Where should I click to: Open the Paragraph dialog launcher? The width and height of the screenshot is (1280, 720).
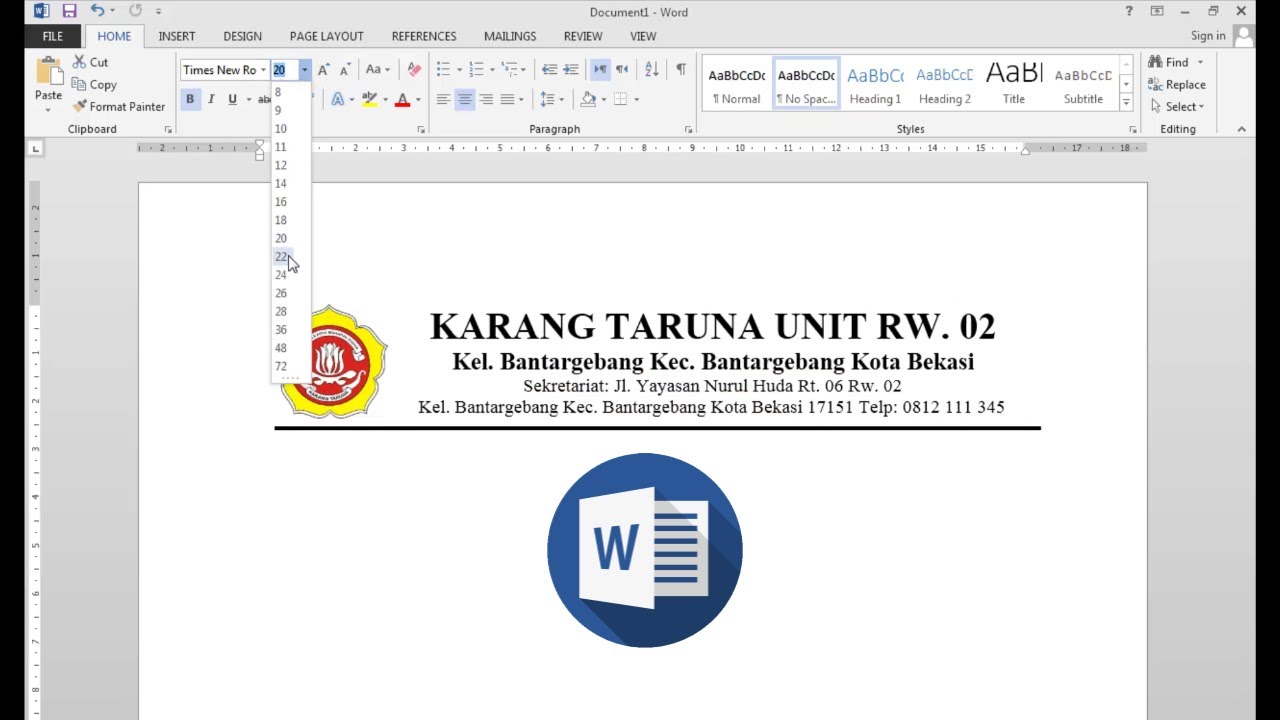(688, 130)
